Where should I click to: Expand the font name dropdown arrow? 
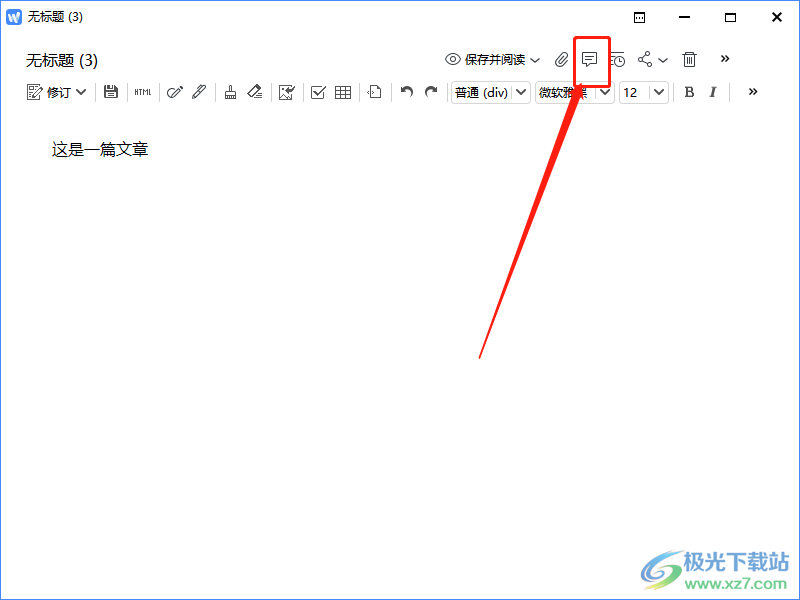605,92
